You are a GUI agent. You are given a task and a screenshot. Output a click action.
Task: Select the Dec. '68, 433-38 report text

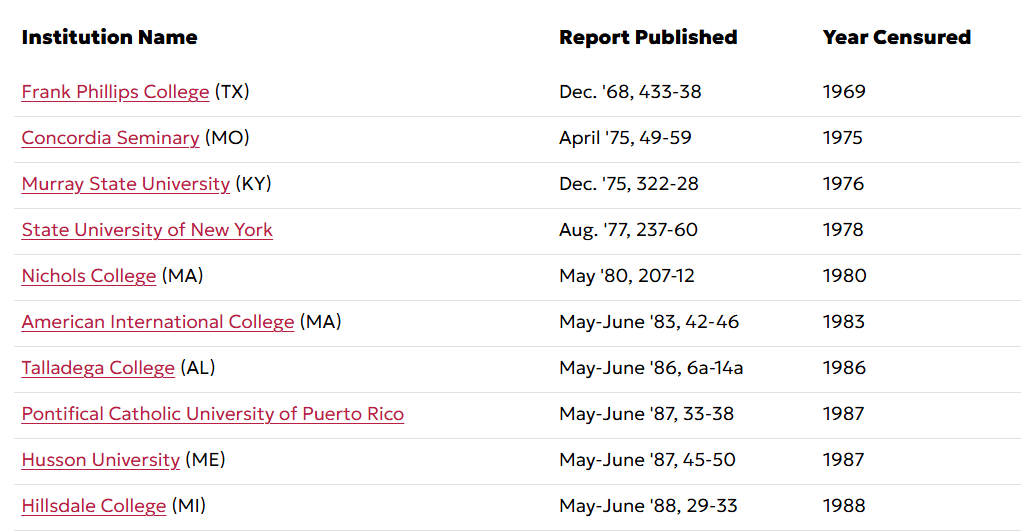point(630,92)
